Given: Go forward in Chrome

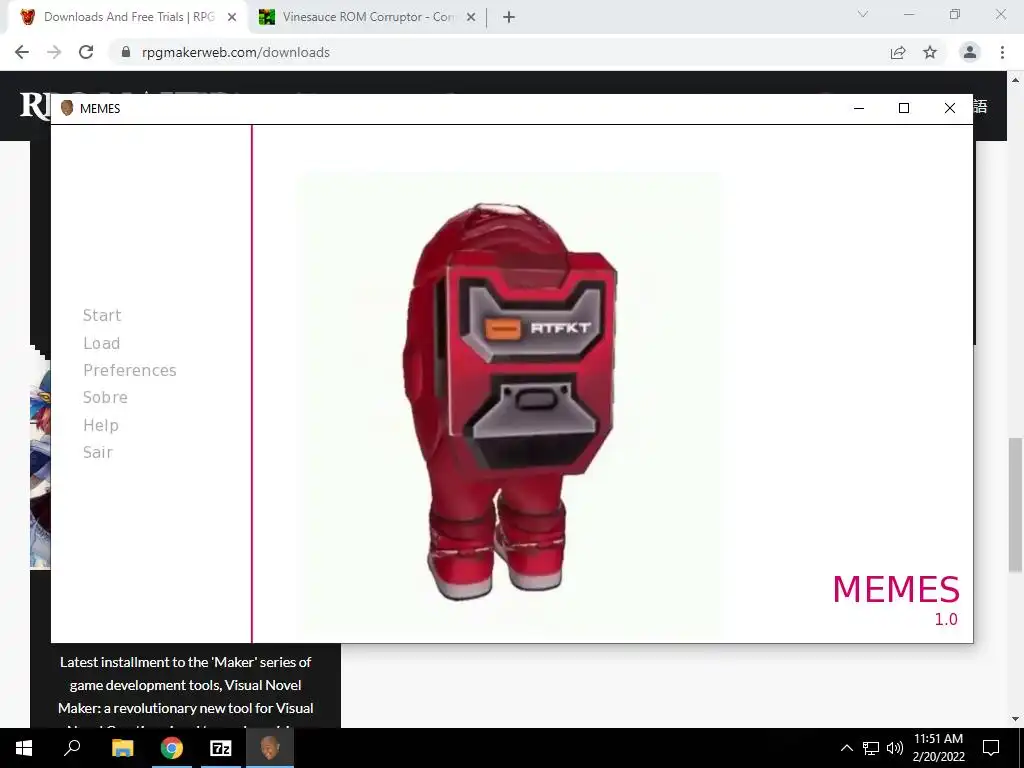Looking at the screenshot, I should click(x=54, y=52).
